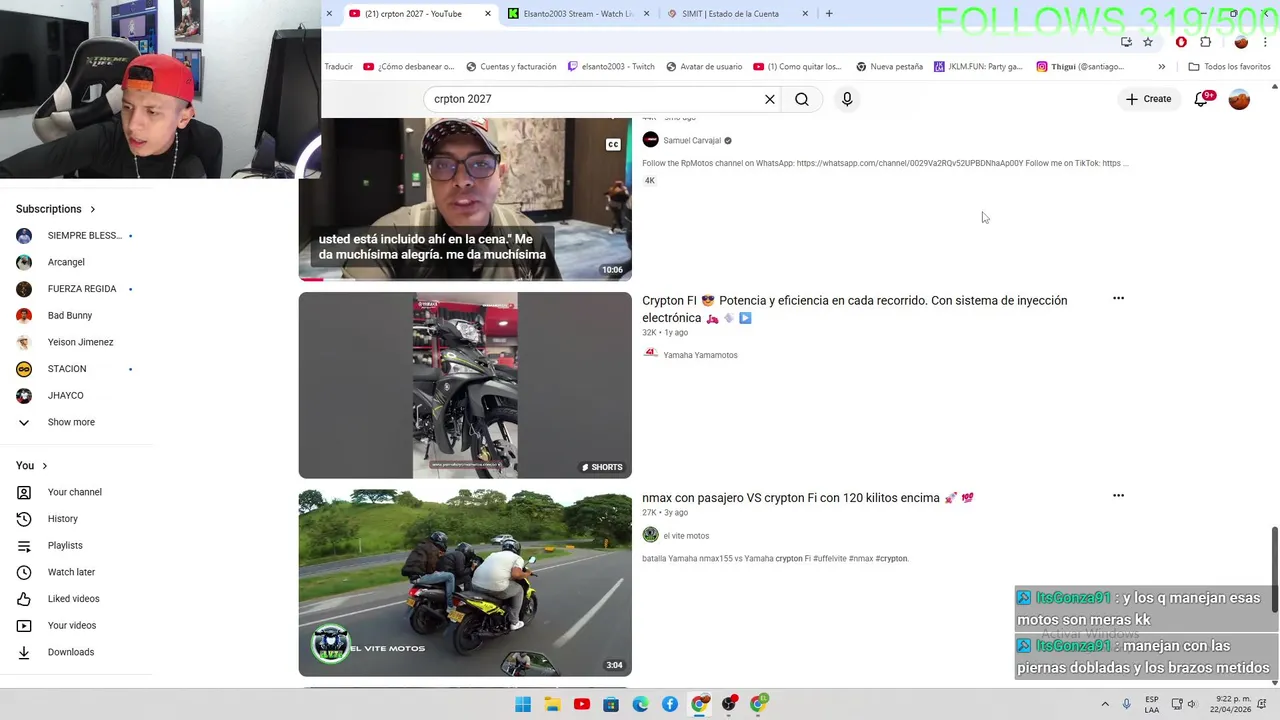Image resolution: width=1280 pixels, height=720 pixels.
Task: Open the Yeison Jimenez subscription
Action: pyautogui.click(x=80, y=342)
